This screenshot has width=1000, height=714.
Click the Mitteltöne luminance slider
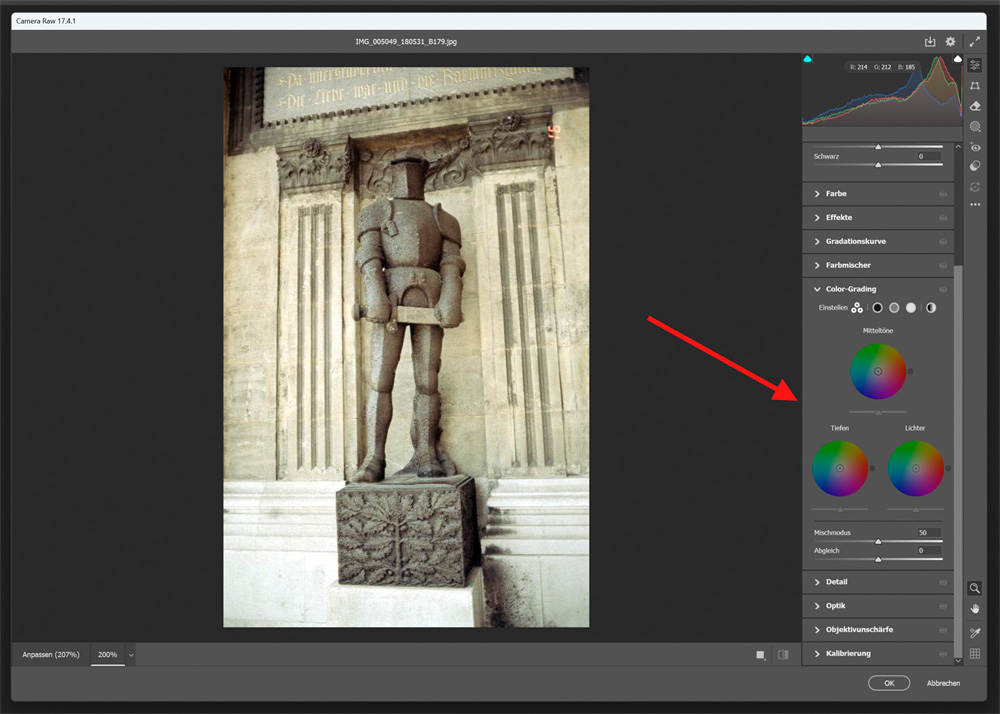tap(878, 412)
